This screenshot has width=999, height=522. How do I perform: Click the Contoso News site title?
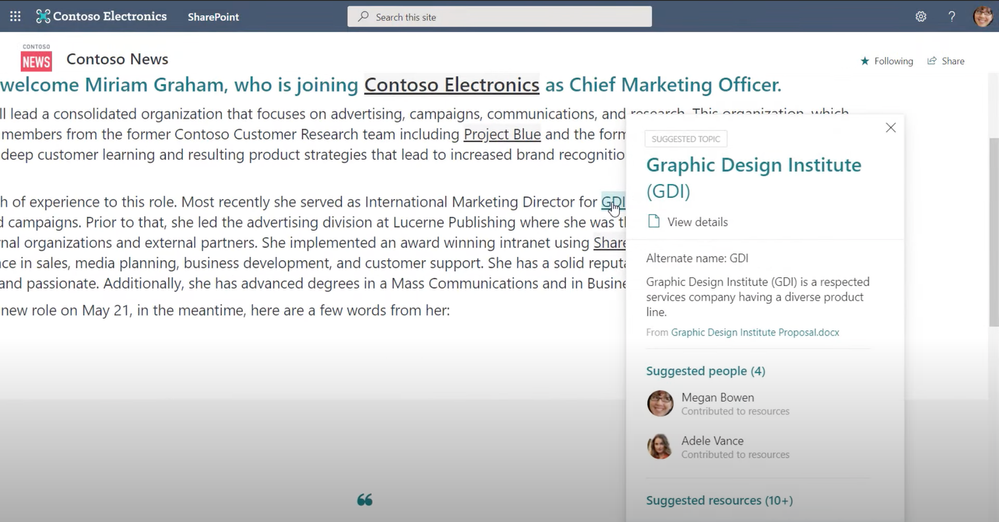click(117, 59)
